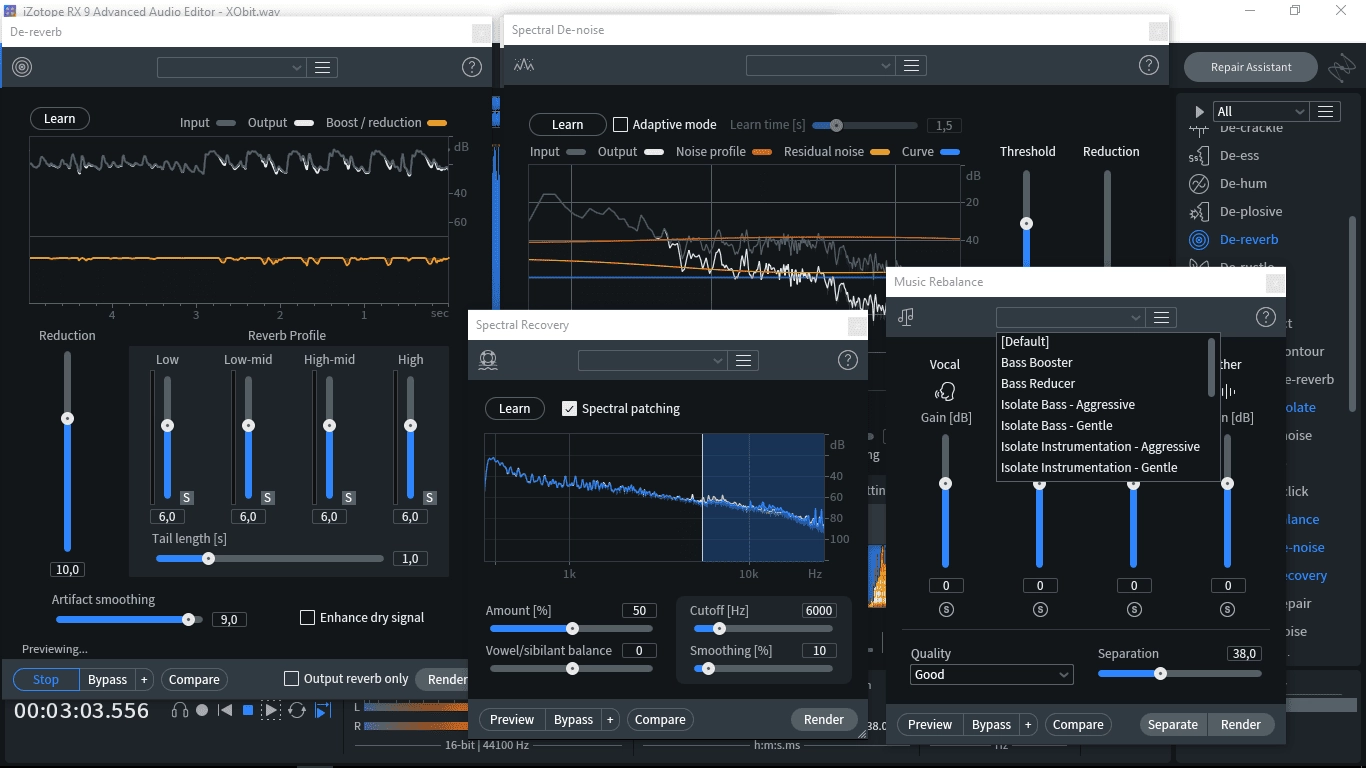Click the Music Rebalance module icon

tap(906, 317)
